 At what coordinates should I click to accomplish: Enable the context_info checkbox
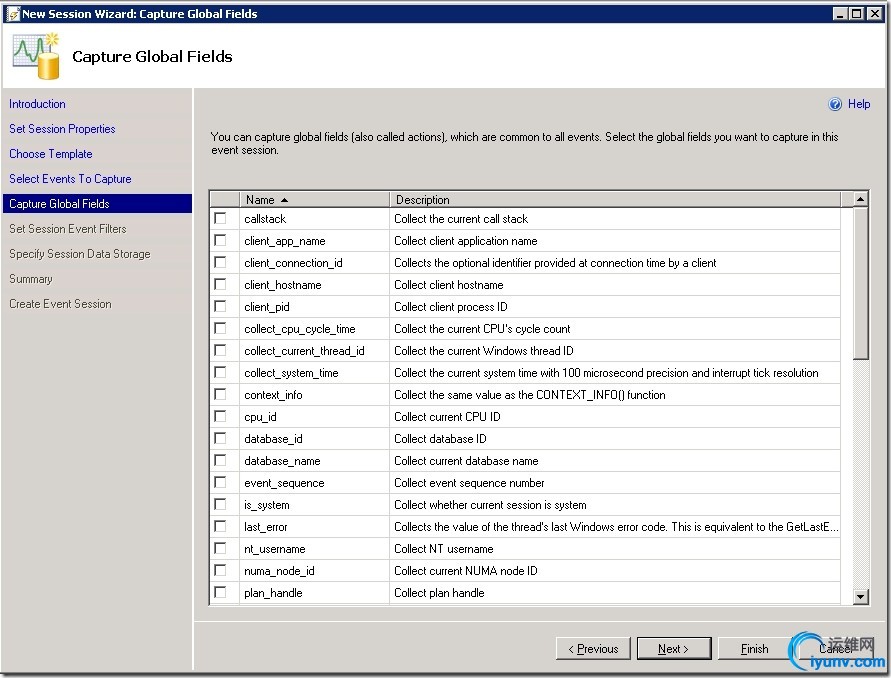click(220, 394)
